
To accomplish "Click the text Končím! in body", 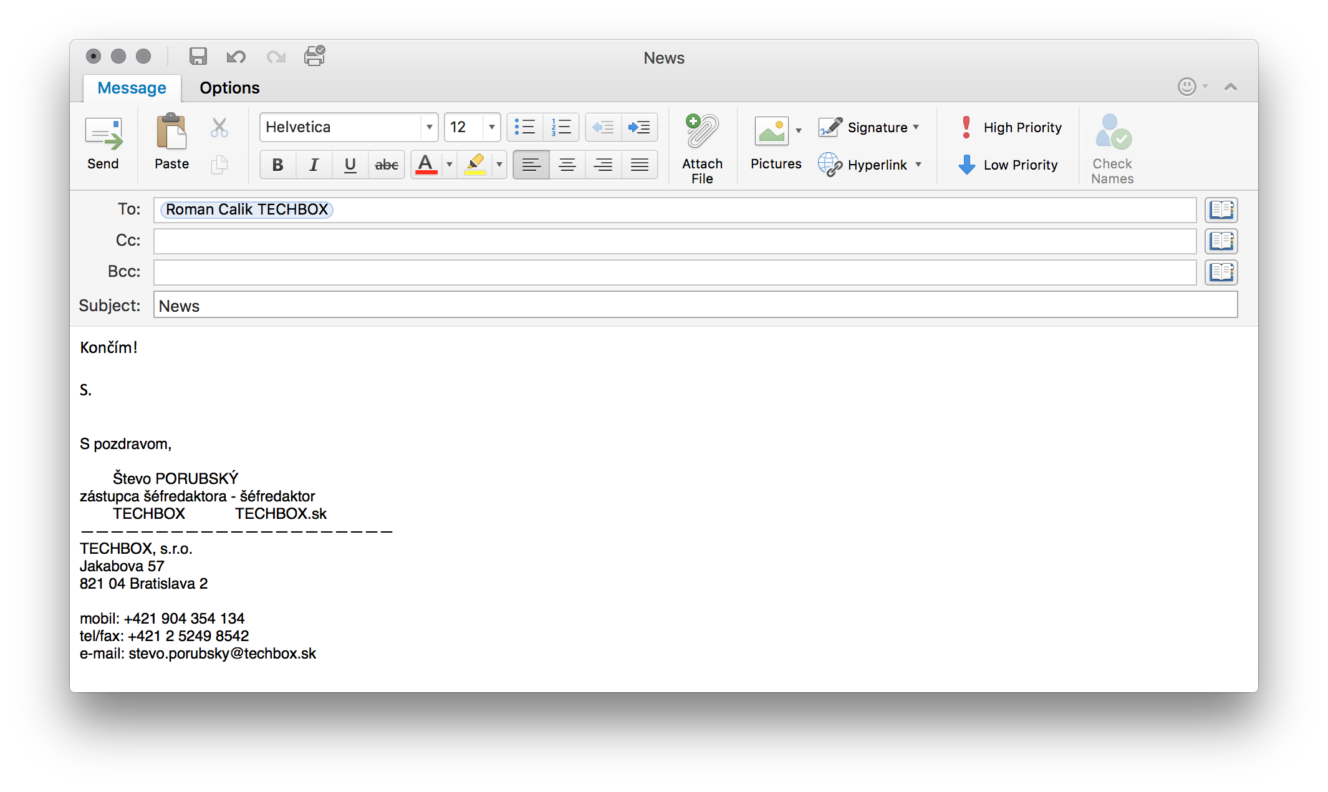I will coord(109,348).
